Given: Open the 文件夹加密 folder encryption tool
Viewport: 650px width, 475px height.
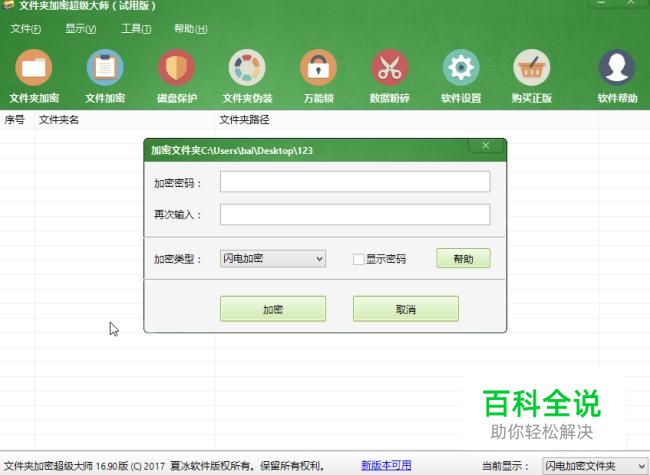Looking at the screenshot, I should coord(34,76).
